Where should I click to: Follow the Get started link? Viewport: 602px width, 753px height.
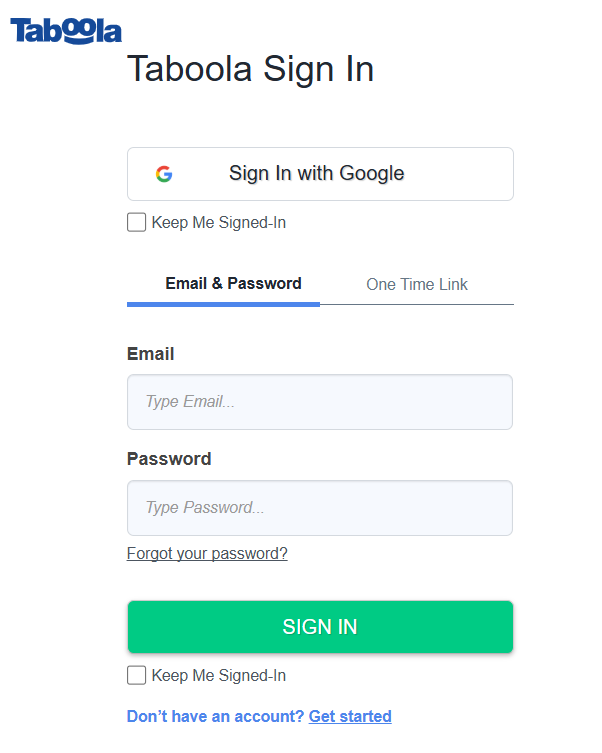coord(350,716)
